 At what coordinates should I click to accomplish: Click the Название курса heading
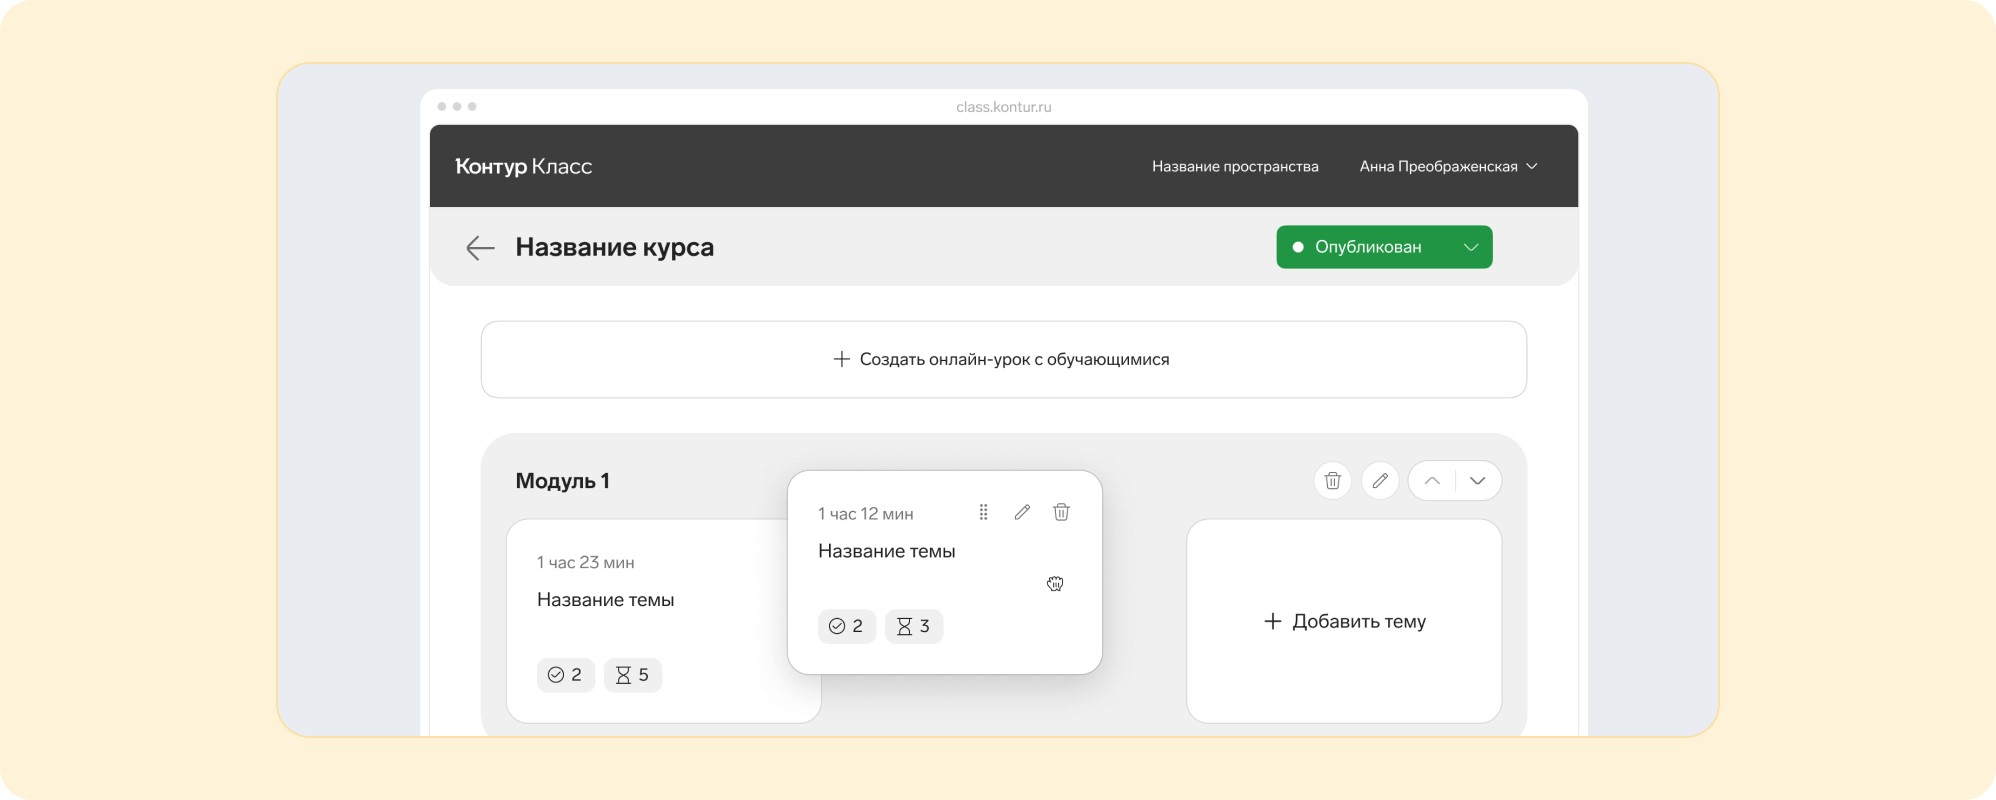click(x=615, y=247)
